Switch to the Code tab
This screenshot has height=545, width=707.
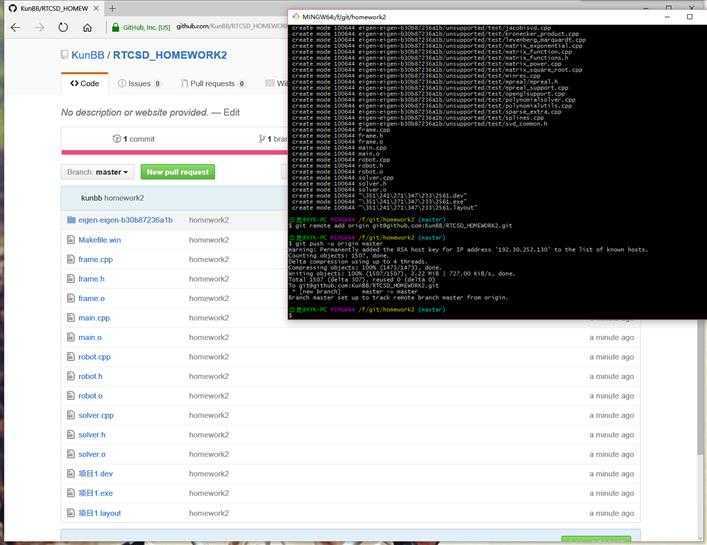[85, 83]
